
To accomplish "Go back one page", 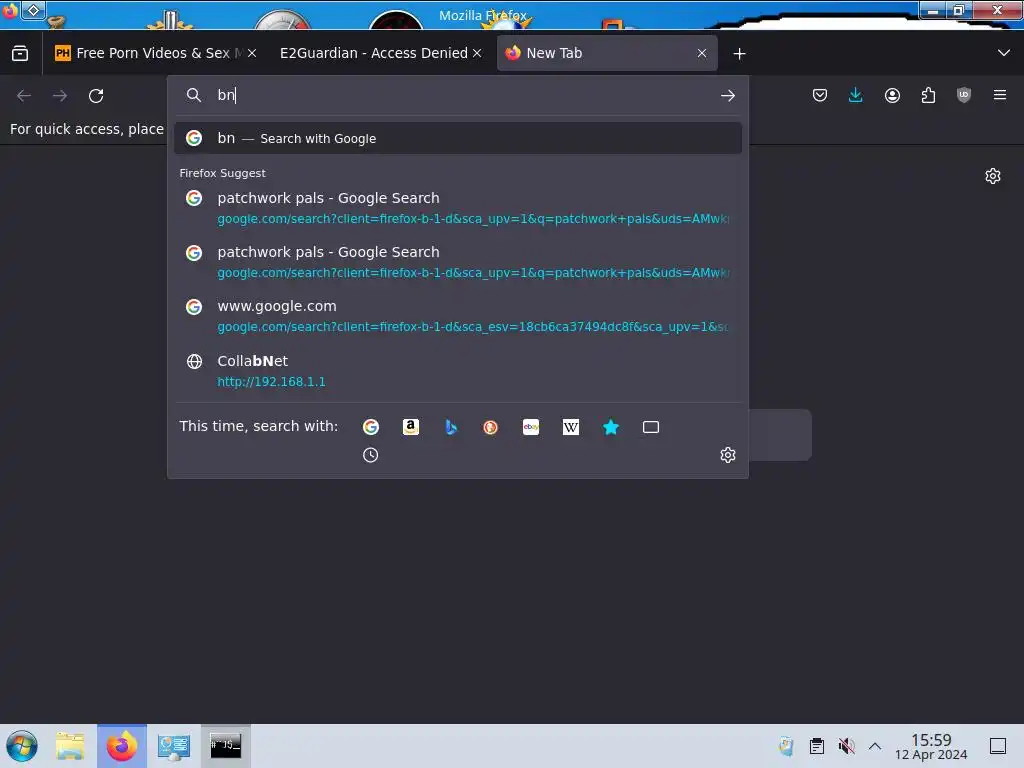I will (24, 95).
